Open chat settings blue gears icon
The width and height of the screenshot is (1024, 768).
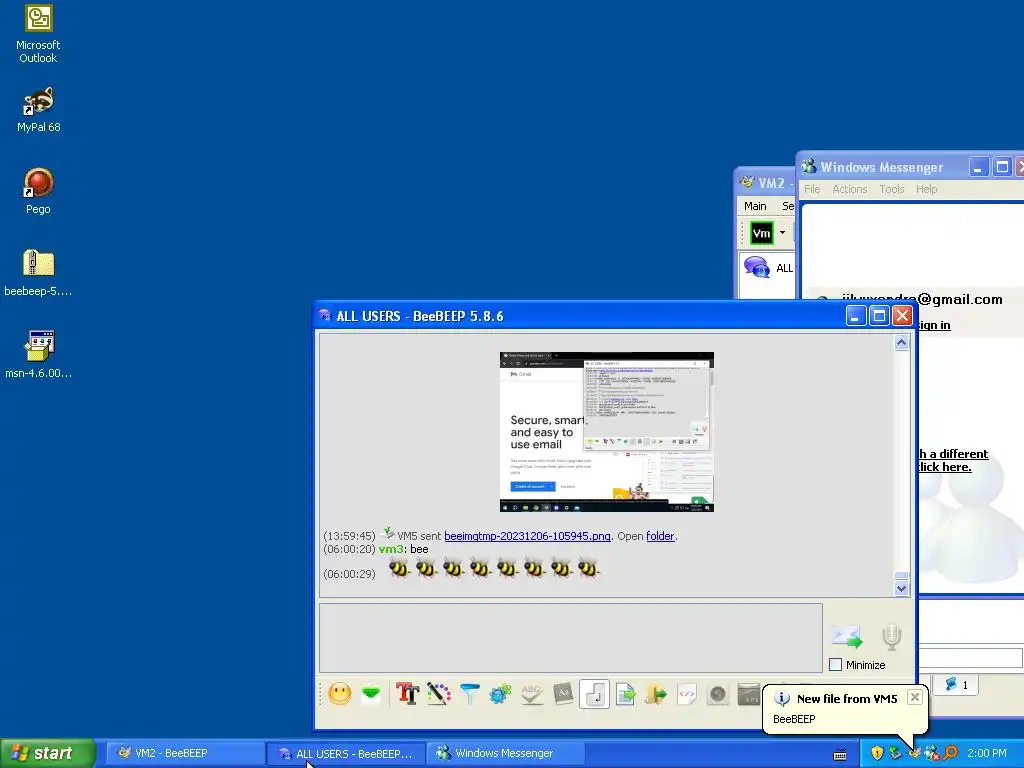tap(500, 694)
